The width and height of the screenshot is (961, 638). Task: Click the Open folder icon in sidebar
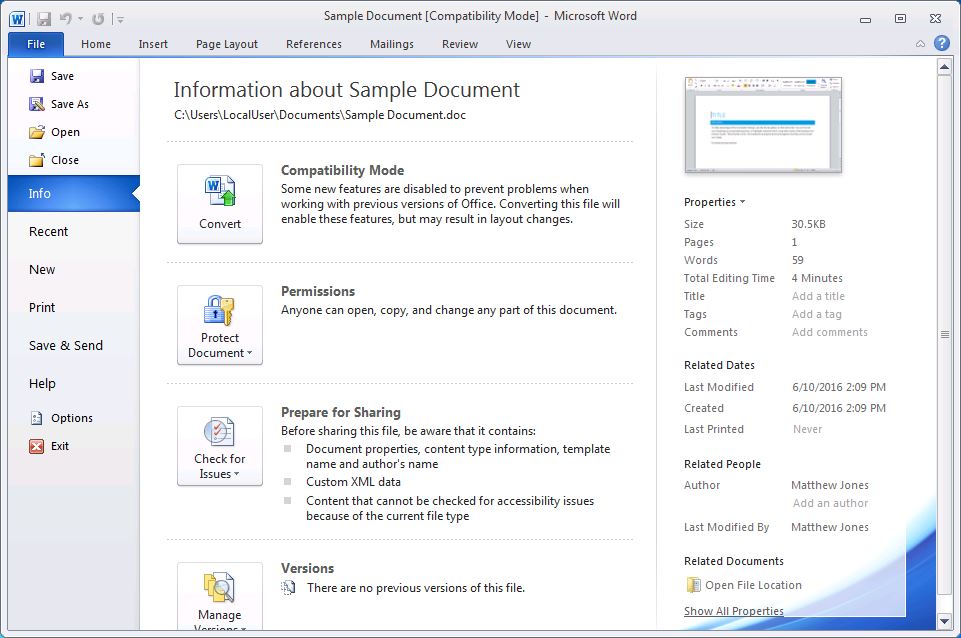pyautogui.click(x=37, y=132)
